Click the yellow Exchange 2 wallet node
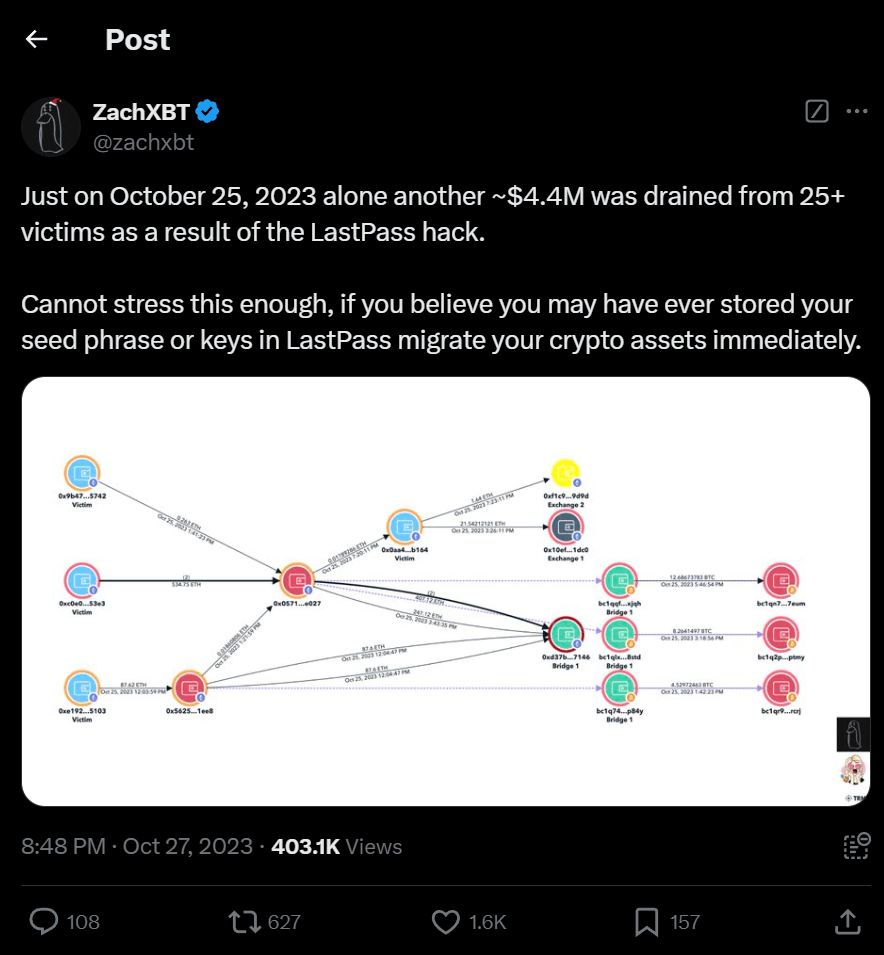Screen dimensions: 884x955 [565, 472]
